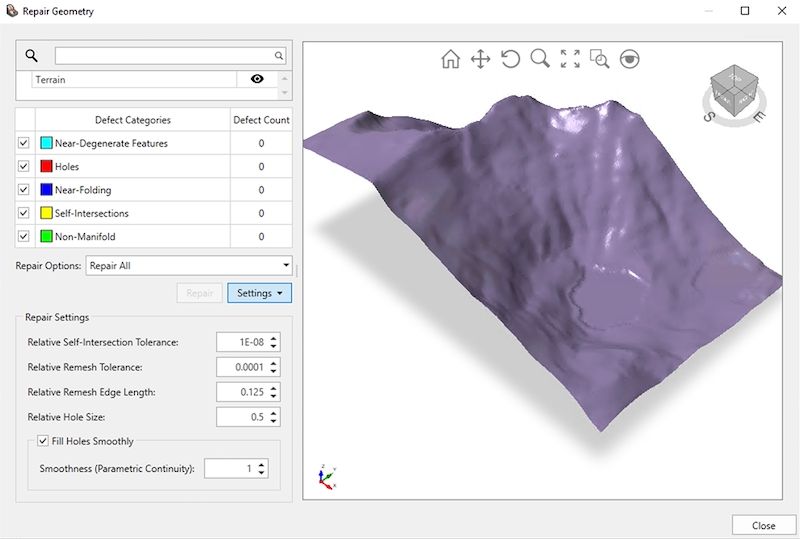Screen dimensions: 800x539
Task: Select the Terrain item in the geometry list
Action: [x=134, y=79]
